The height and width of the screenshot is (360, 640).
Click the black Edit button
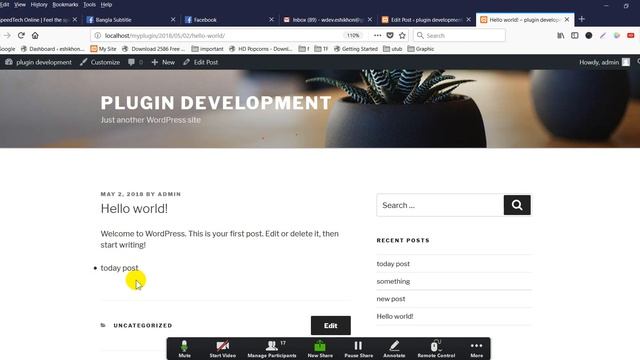pos(331,325)
